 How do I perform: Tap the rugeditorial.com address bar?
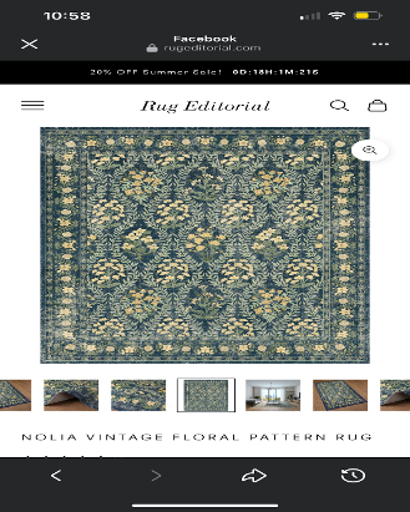pyautogui.click(x=204, y=48)
